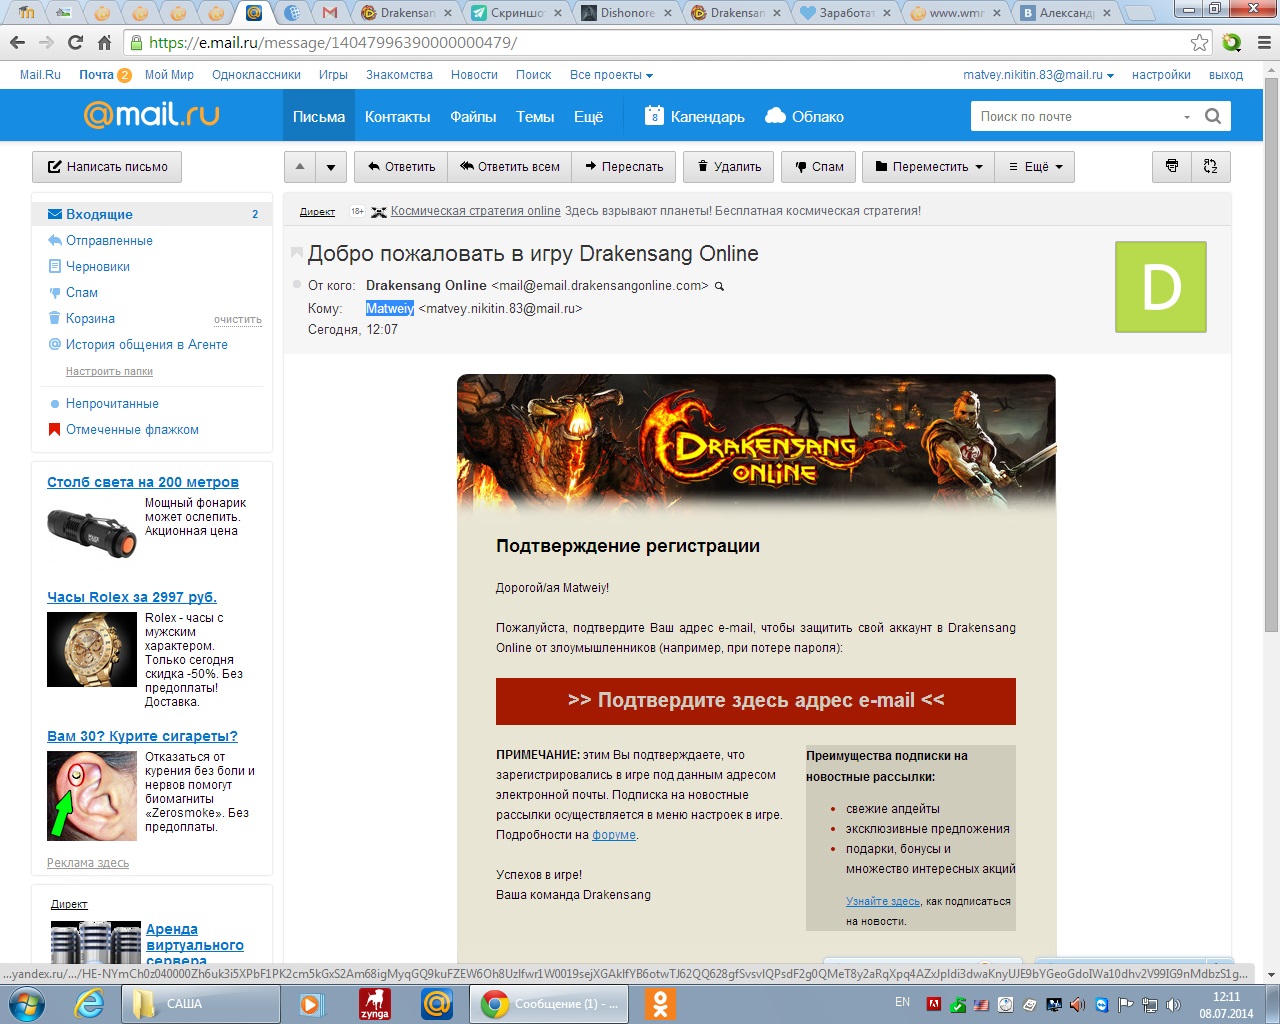Screen dimensions: 1280x1024
Task: Delete the message with 'Удалить'
Action: tap(729, 167)
